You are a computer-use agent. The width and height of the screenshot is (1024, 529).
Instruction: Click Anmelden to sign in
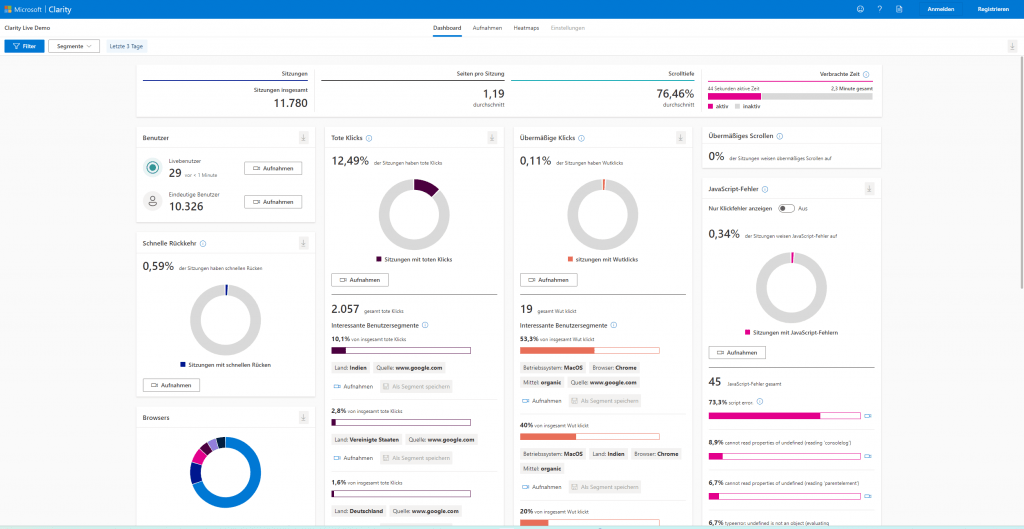tap(941, 9)
